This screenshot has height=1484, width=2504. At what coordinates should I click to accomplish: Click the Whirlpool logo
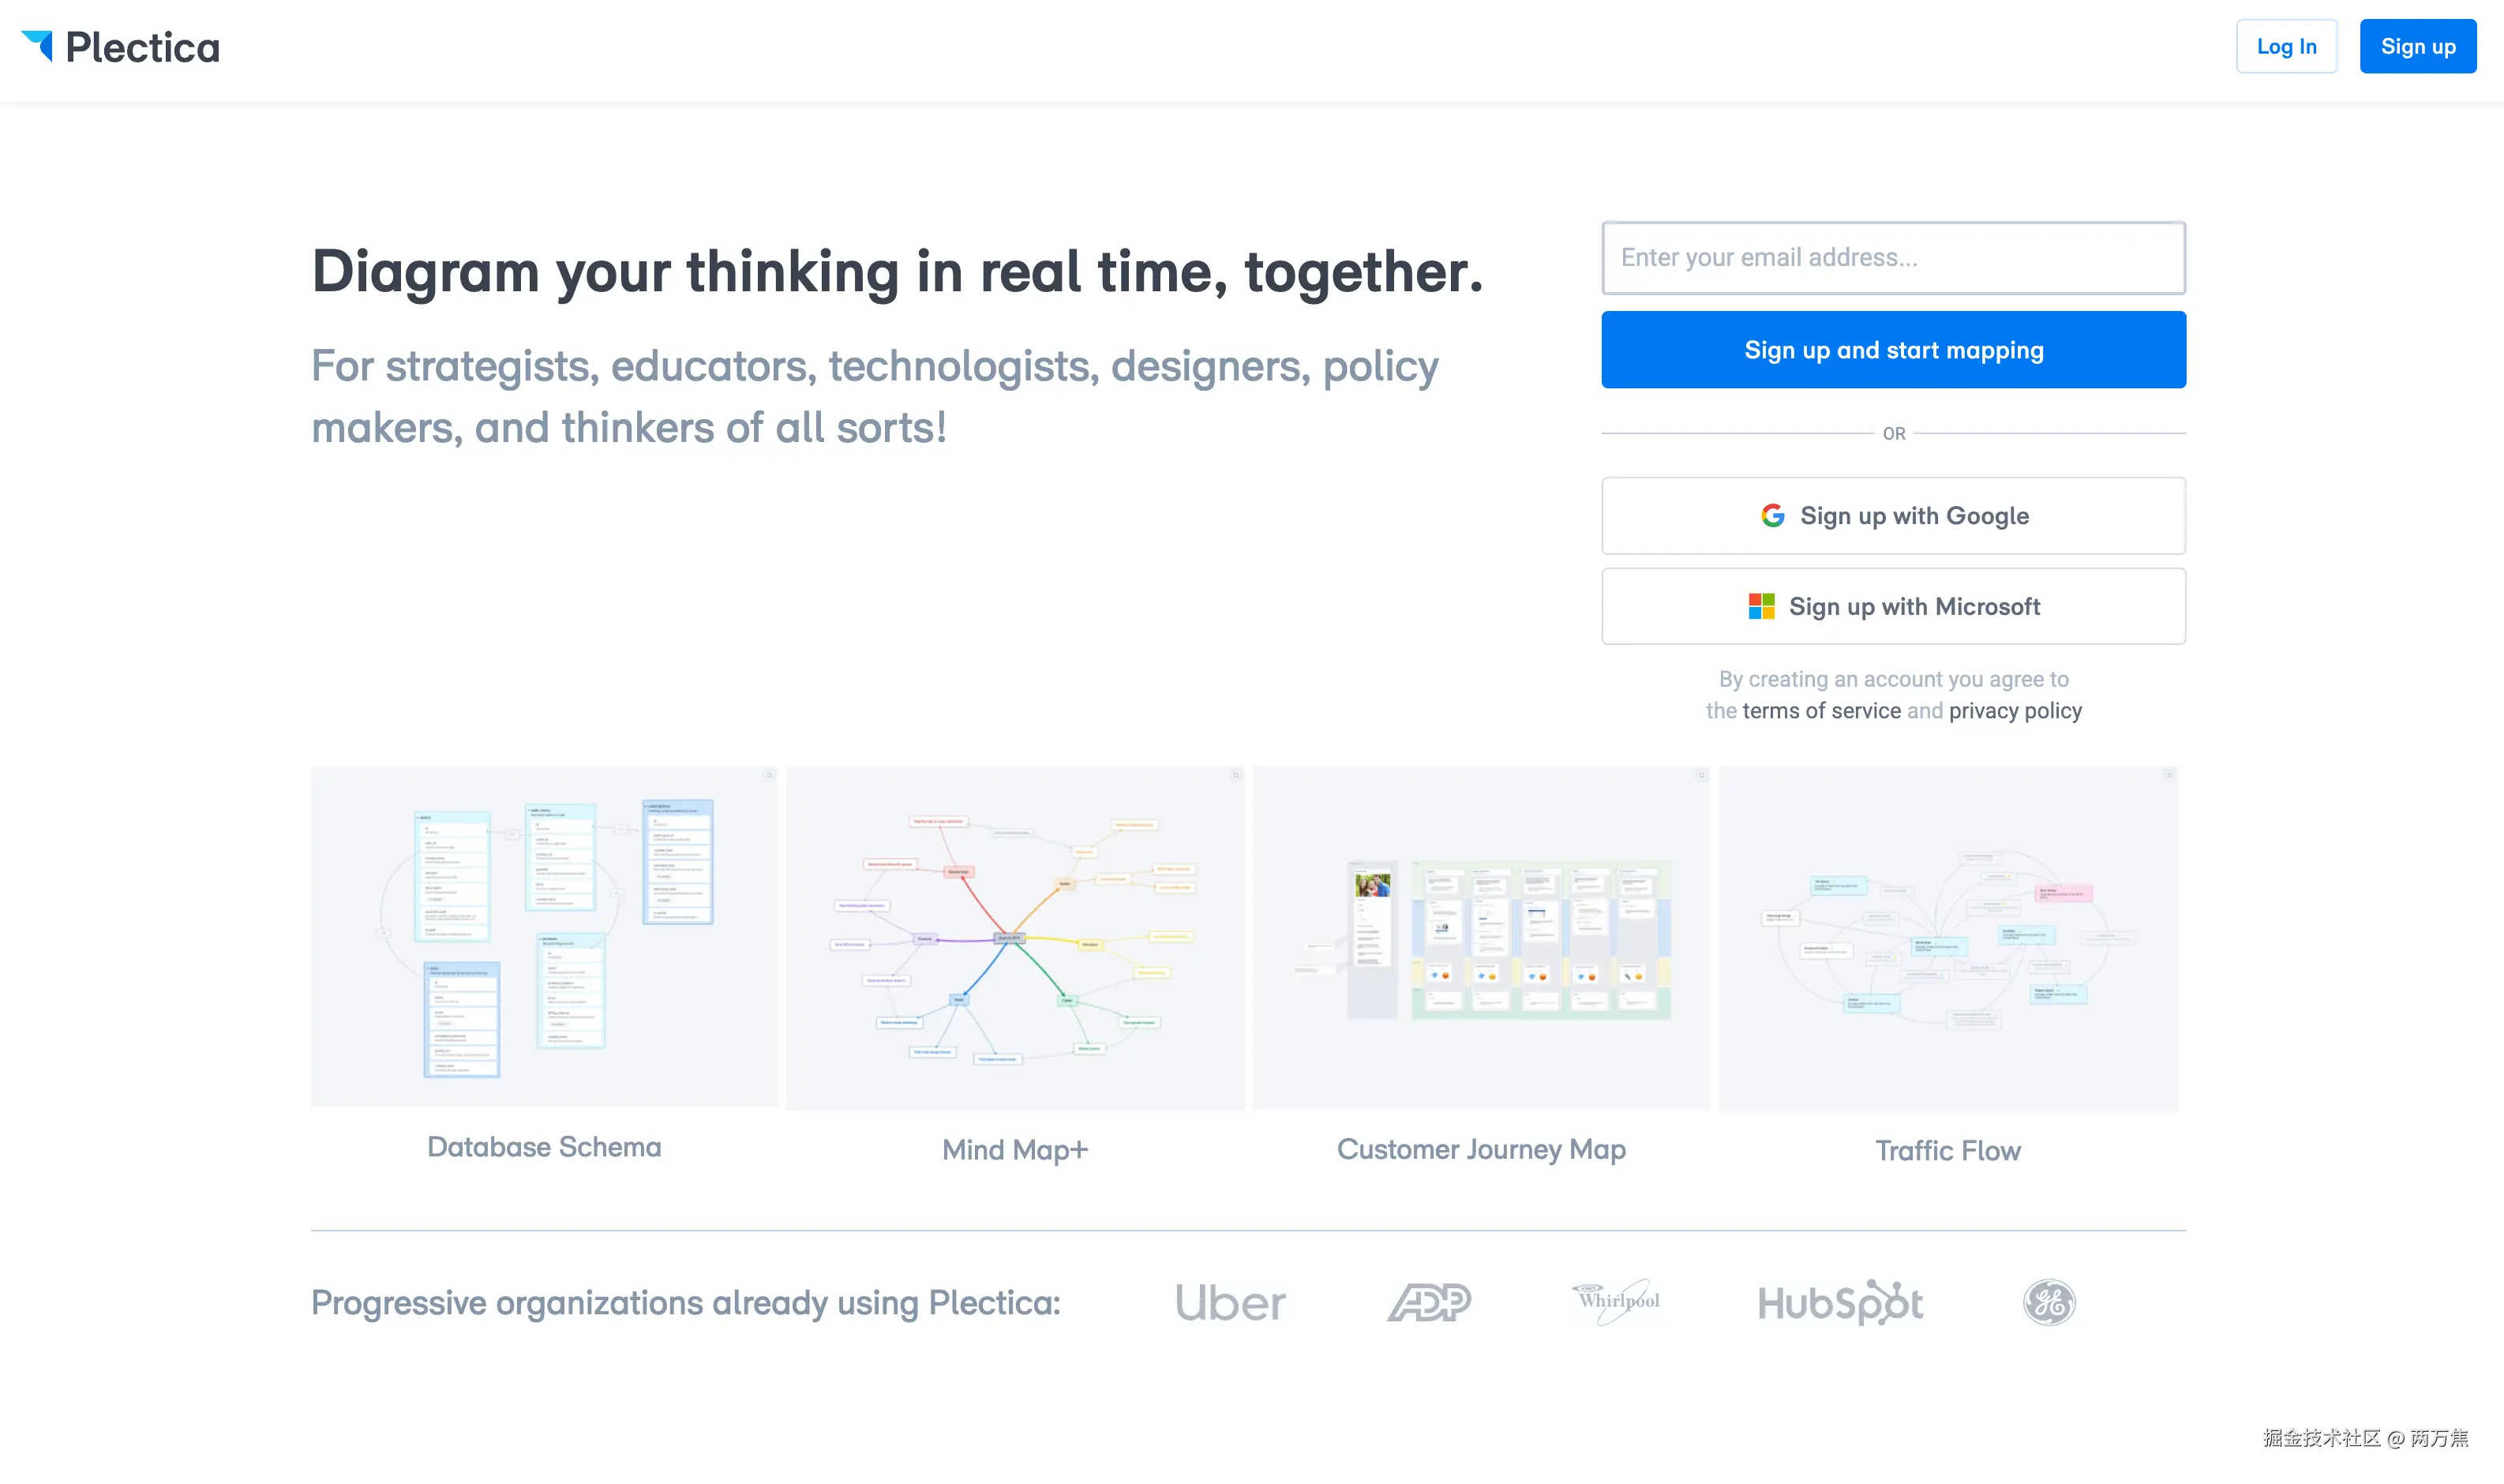tap(1617, 1301)
